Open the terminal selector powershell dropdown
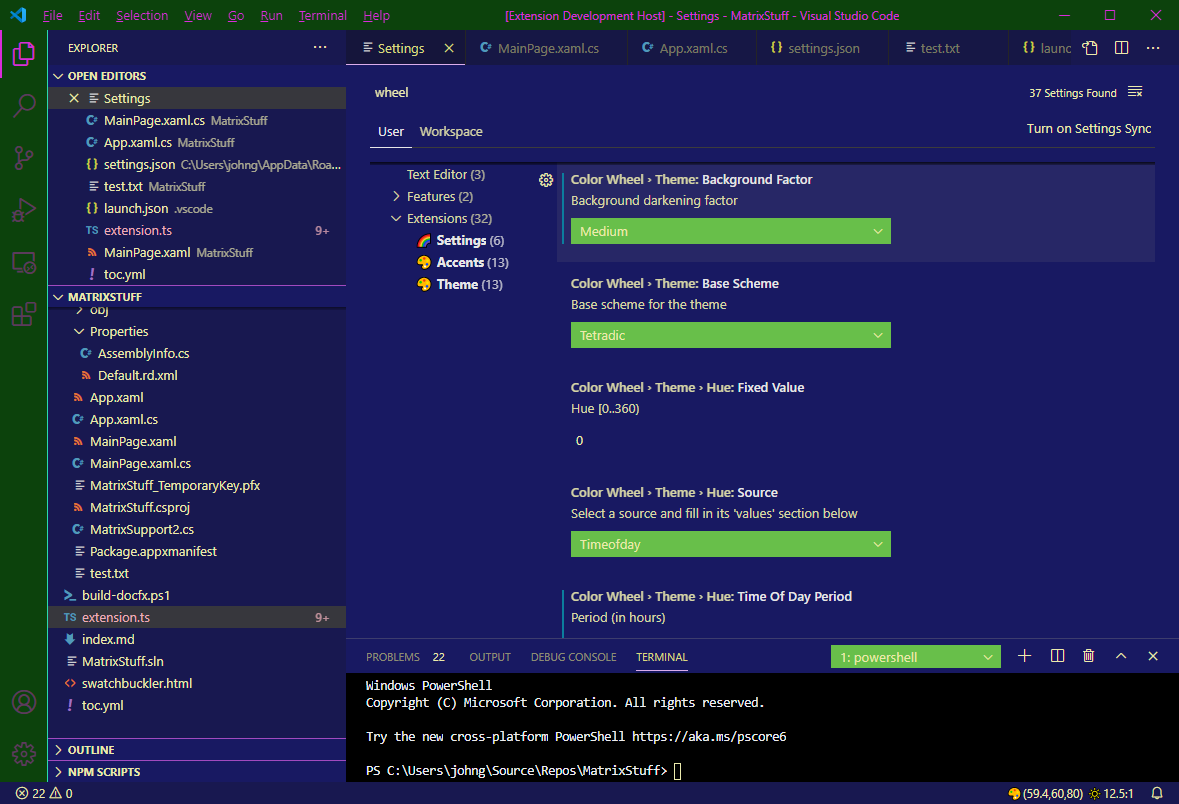 click(915, 657)
